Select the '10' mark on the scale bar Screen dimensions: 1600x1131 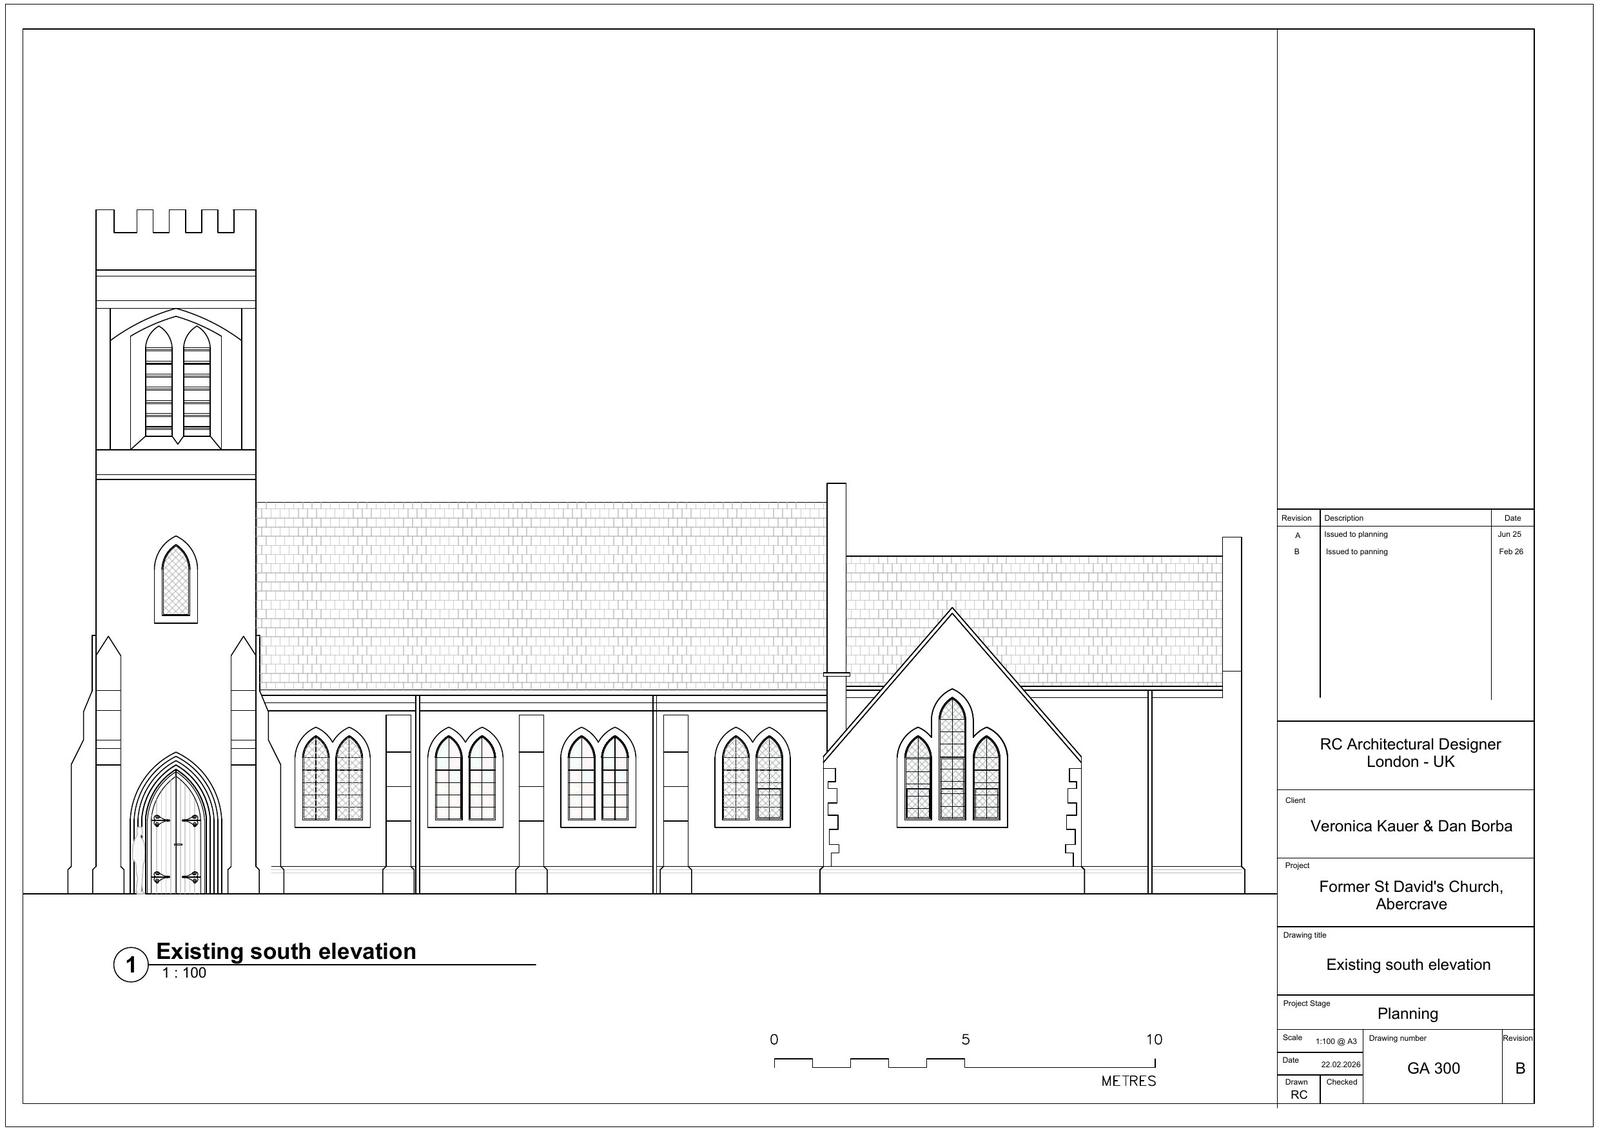point(1153,1040)
